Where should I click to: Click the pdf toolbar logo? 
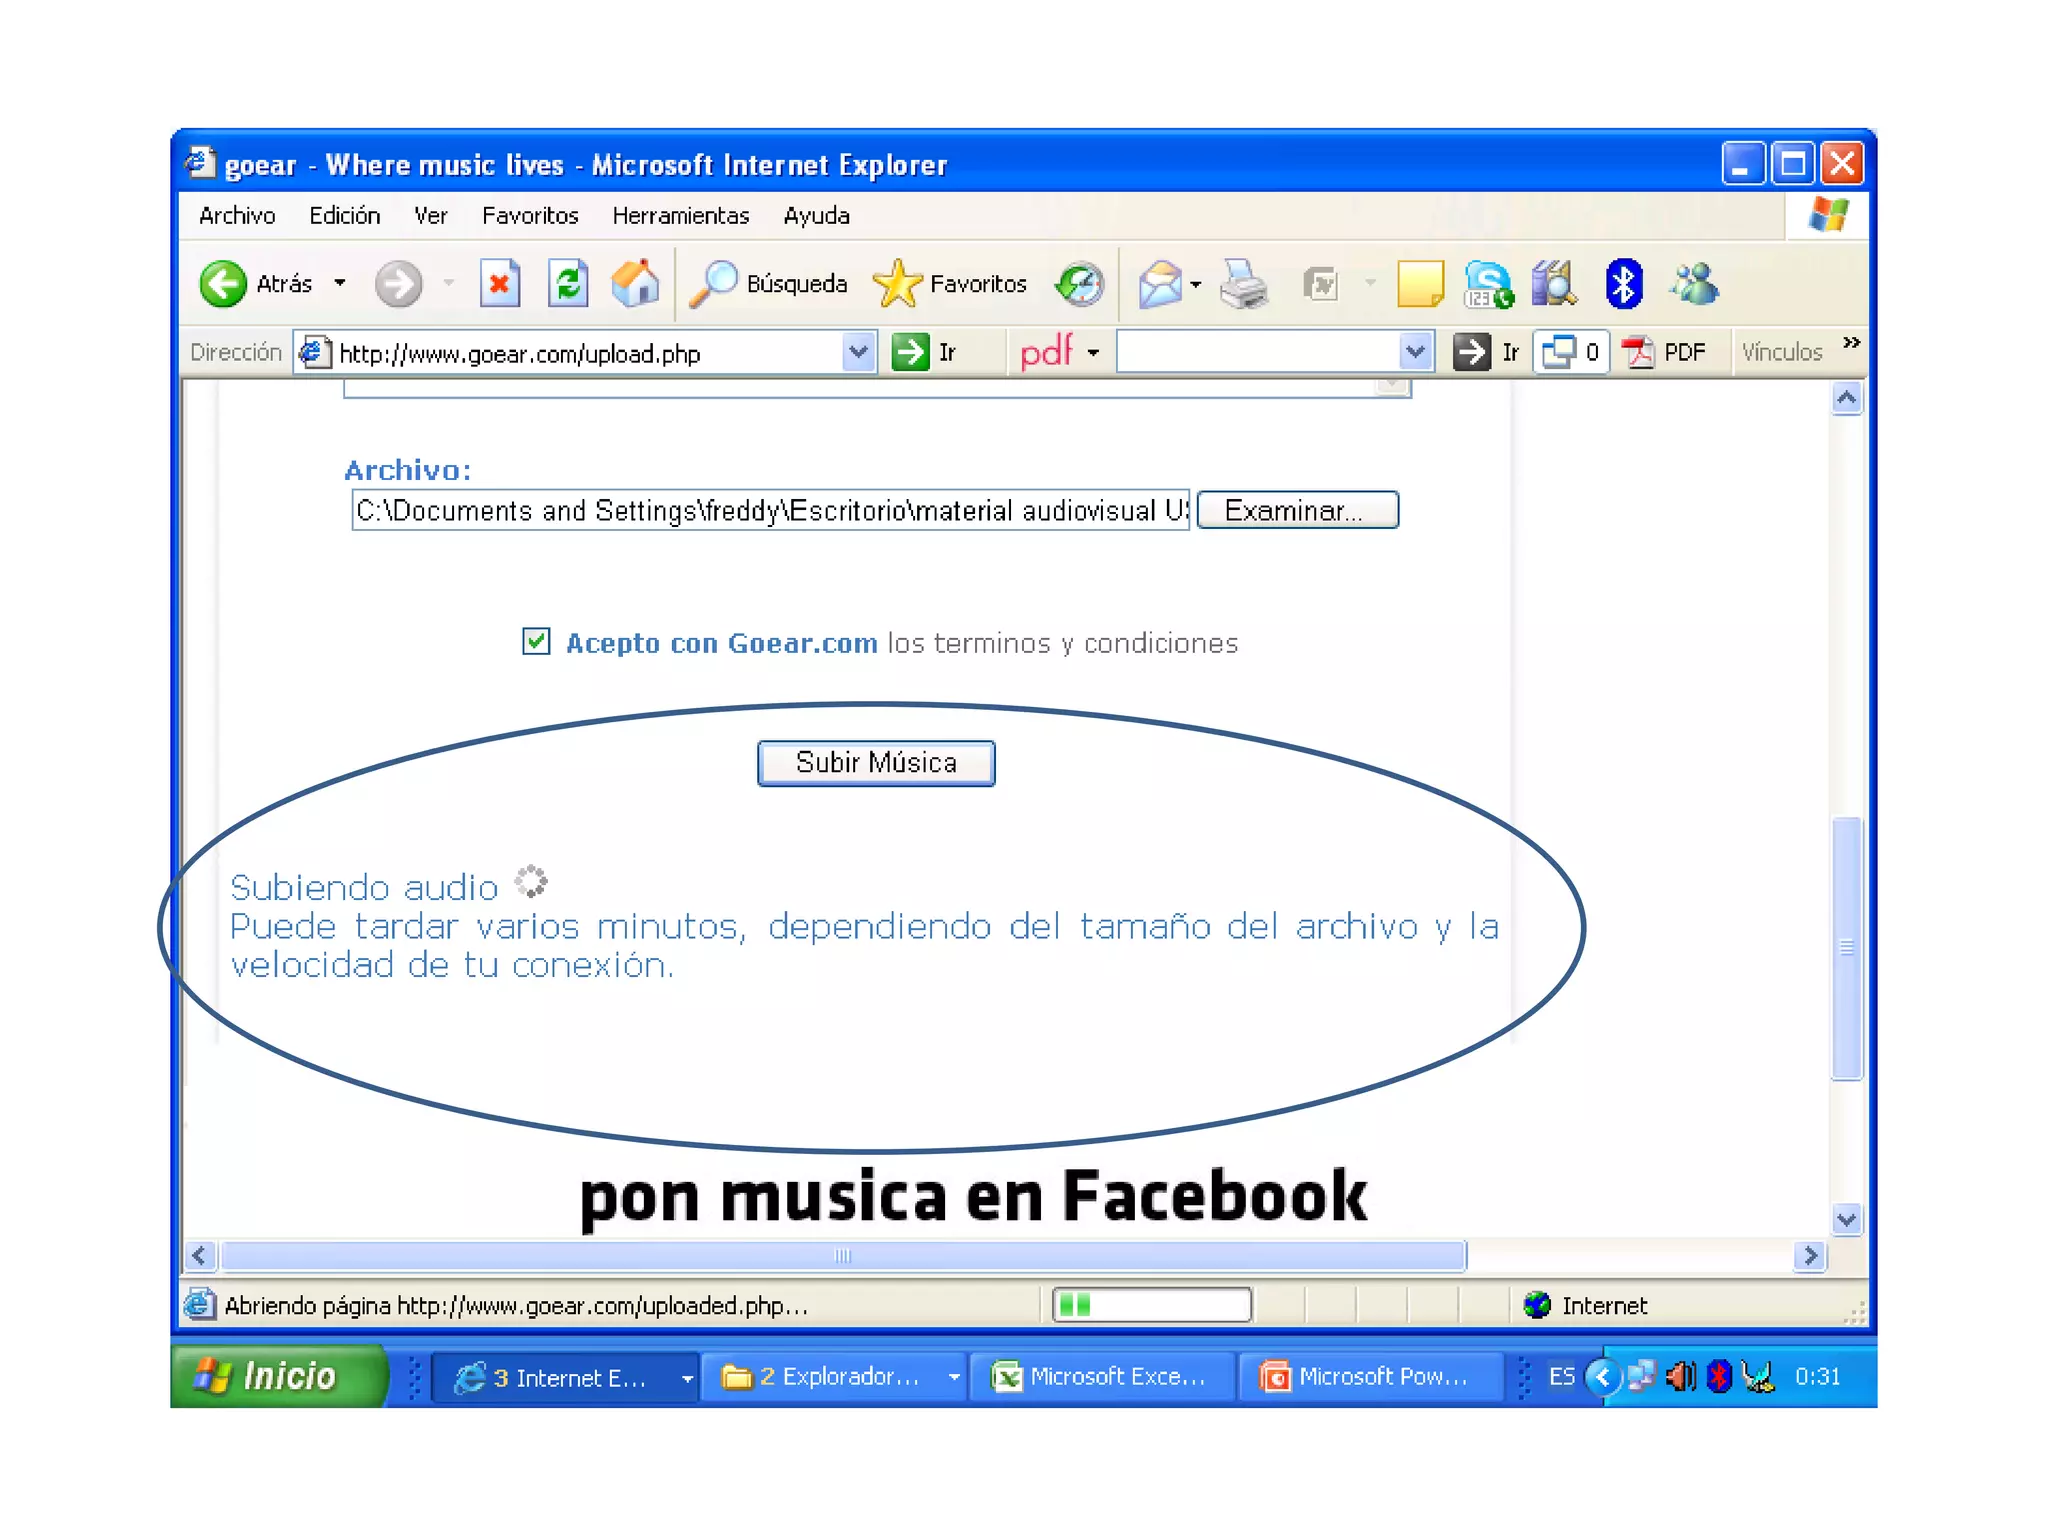tap(1046, 352)
